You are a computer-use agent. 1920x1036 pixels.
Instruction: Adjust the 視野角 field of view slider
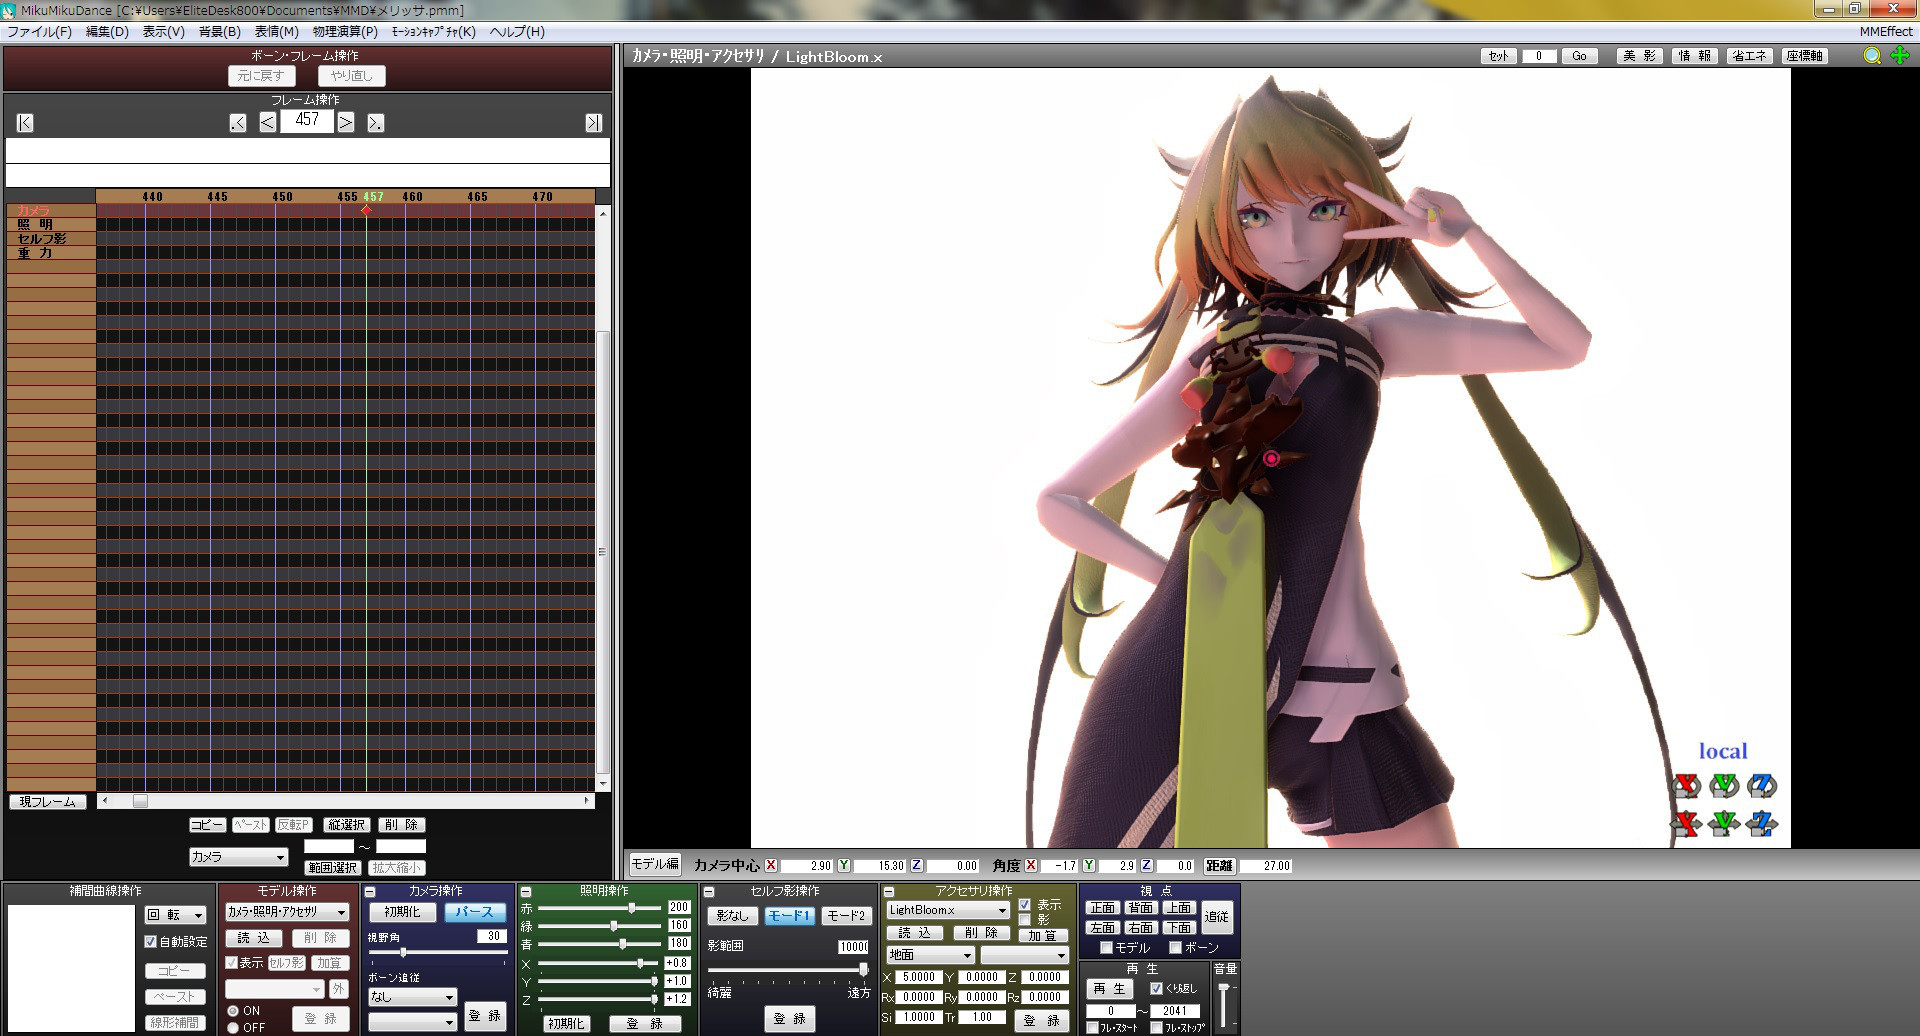tap(438, 953)
